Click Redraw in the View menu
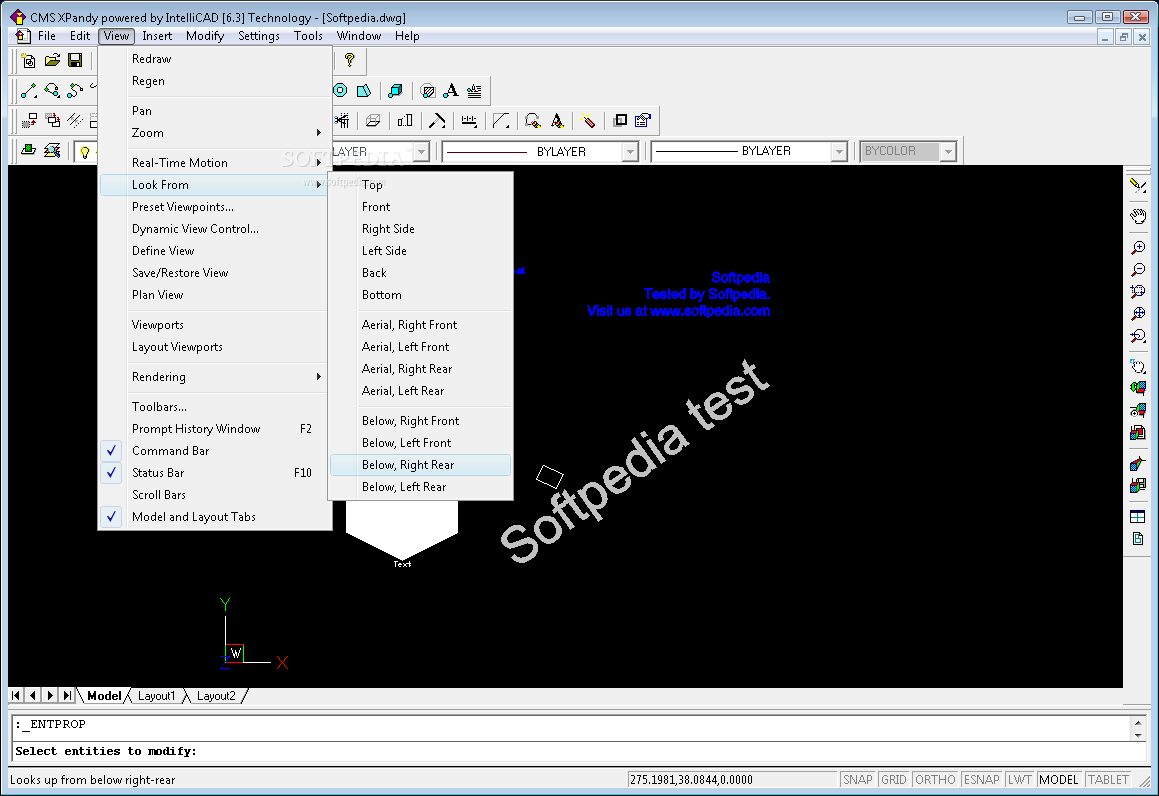Screen dimensions: 1159x796 click(214, 59)
